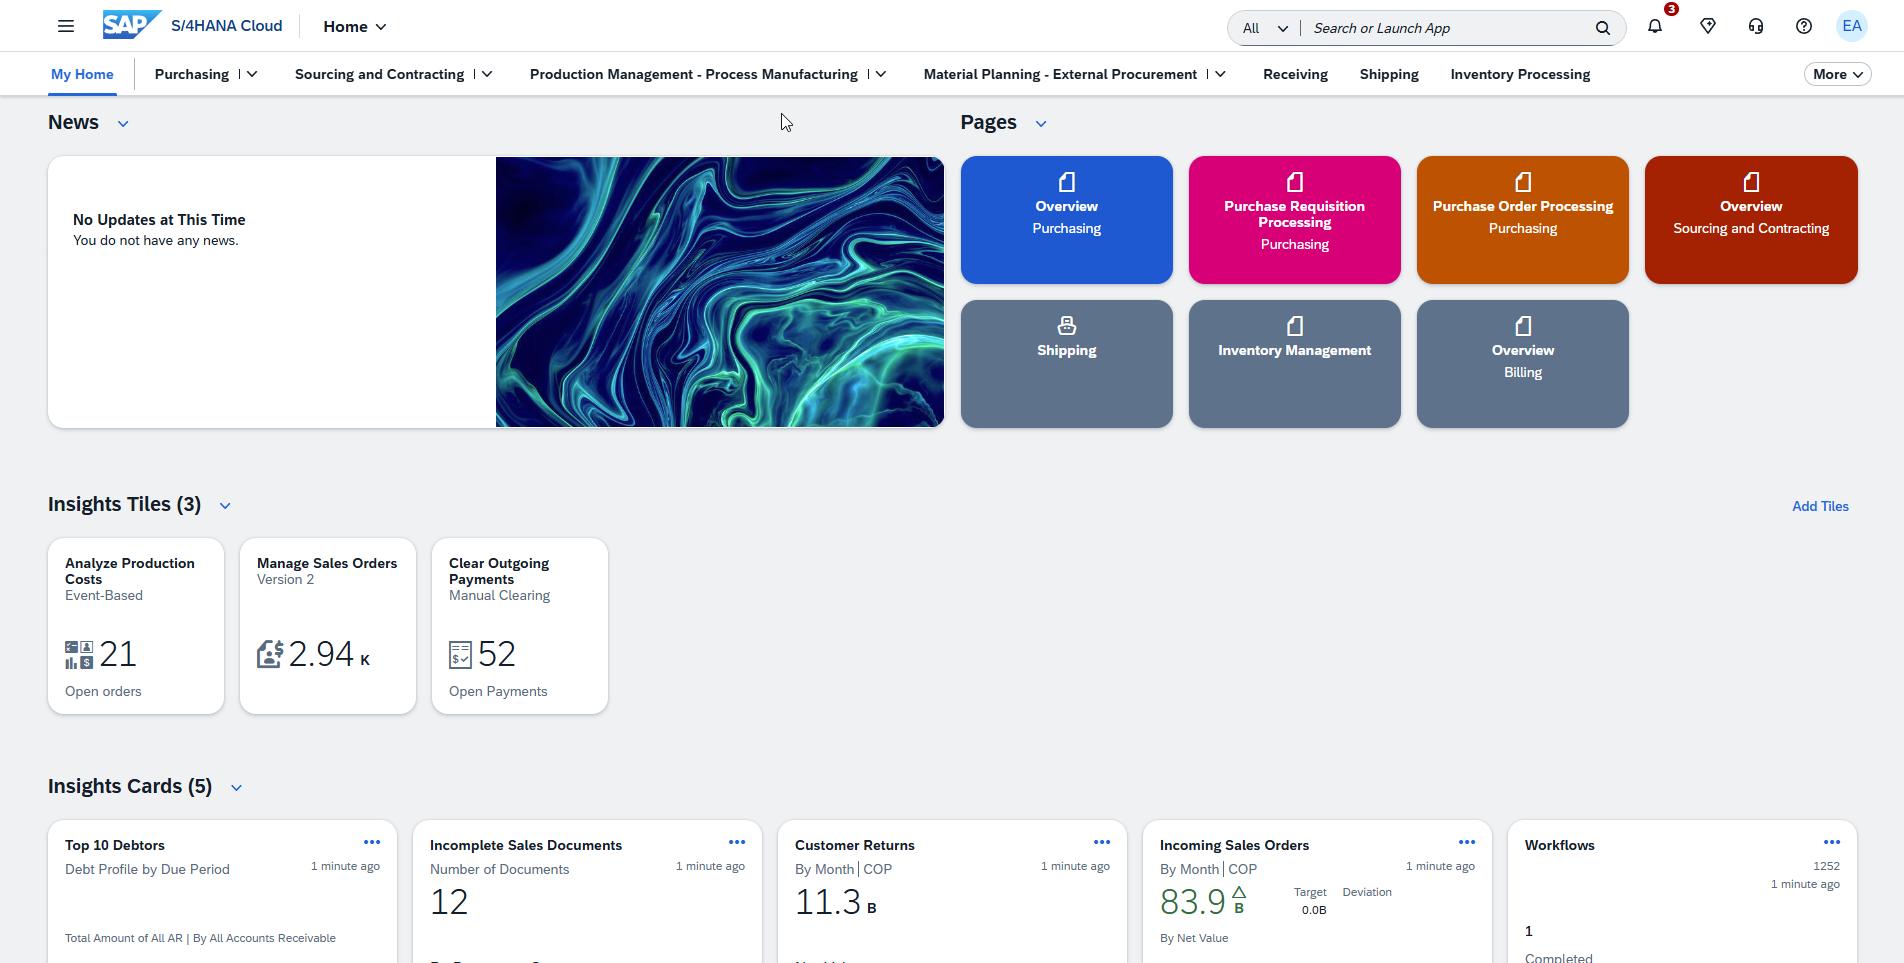The image size is (1904, 963).
Task: Open the Shipping page tile printer icon
Action: click(1066, 325)
